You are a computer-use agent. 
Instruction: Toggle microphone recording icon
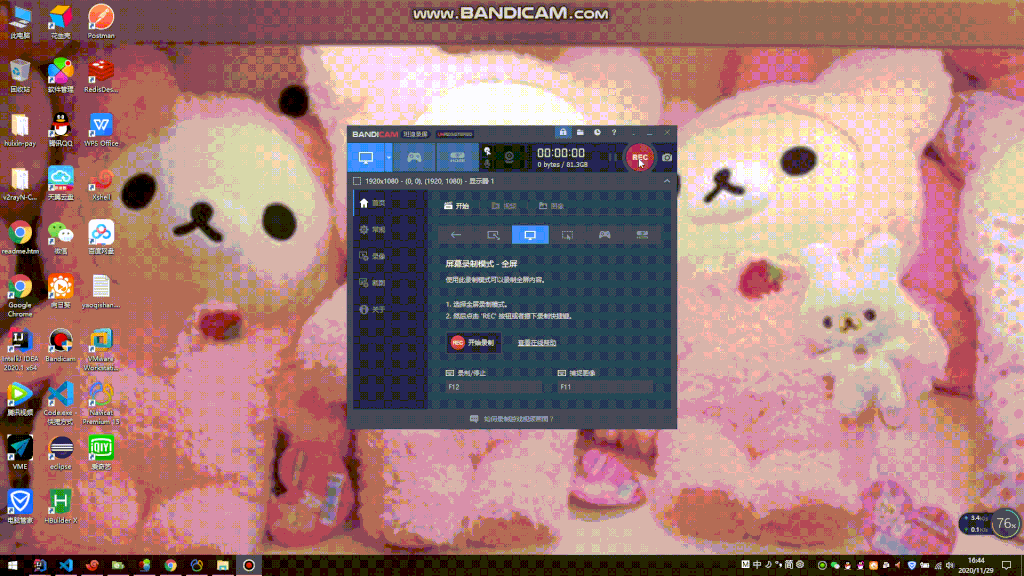point(487,163)
